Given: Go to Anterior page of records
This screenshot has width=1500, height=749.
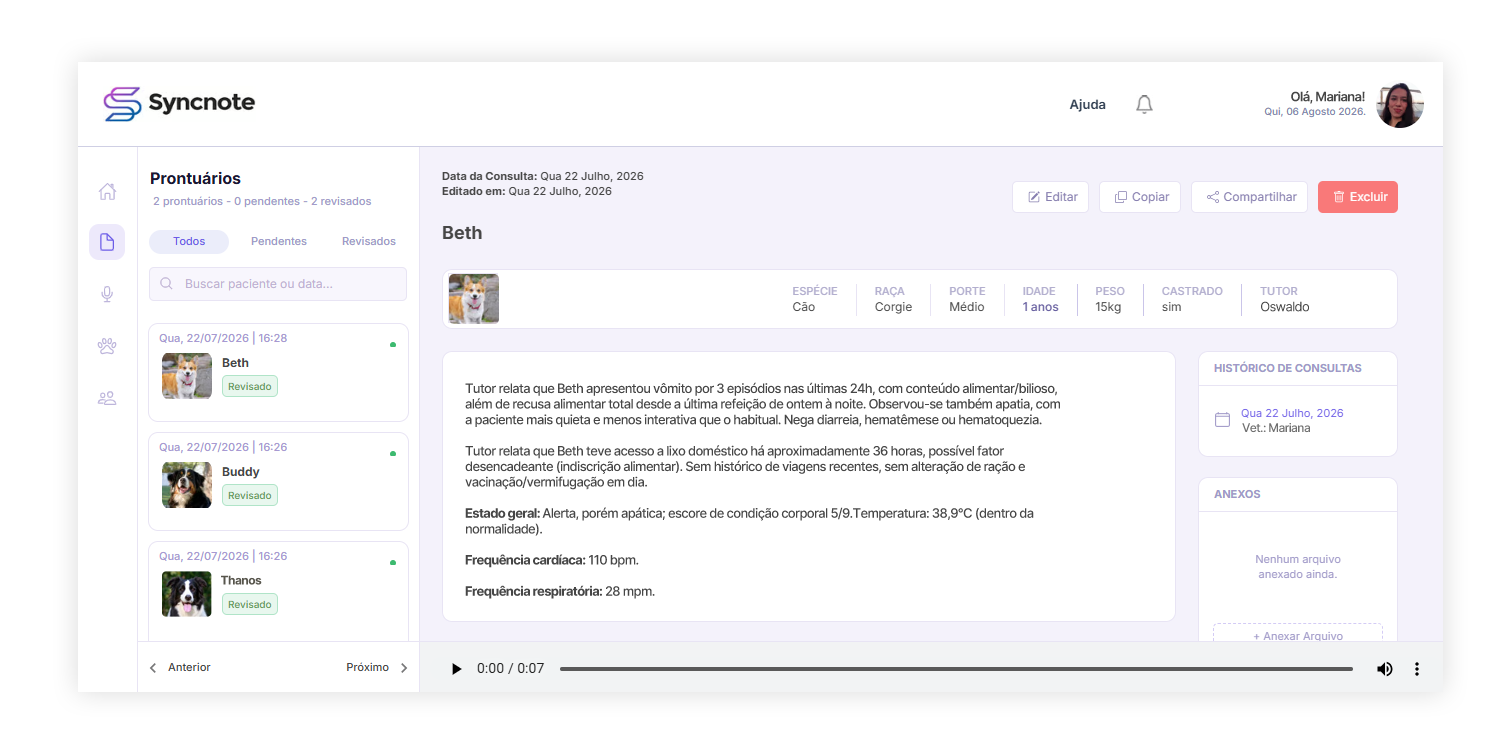Looking at the screenshot, I should tap(180, 668).
